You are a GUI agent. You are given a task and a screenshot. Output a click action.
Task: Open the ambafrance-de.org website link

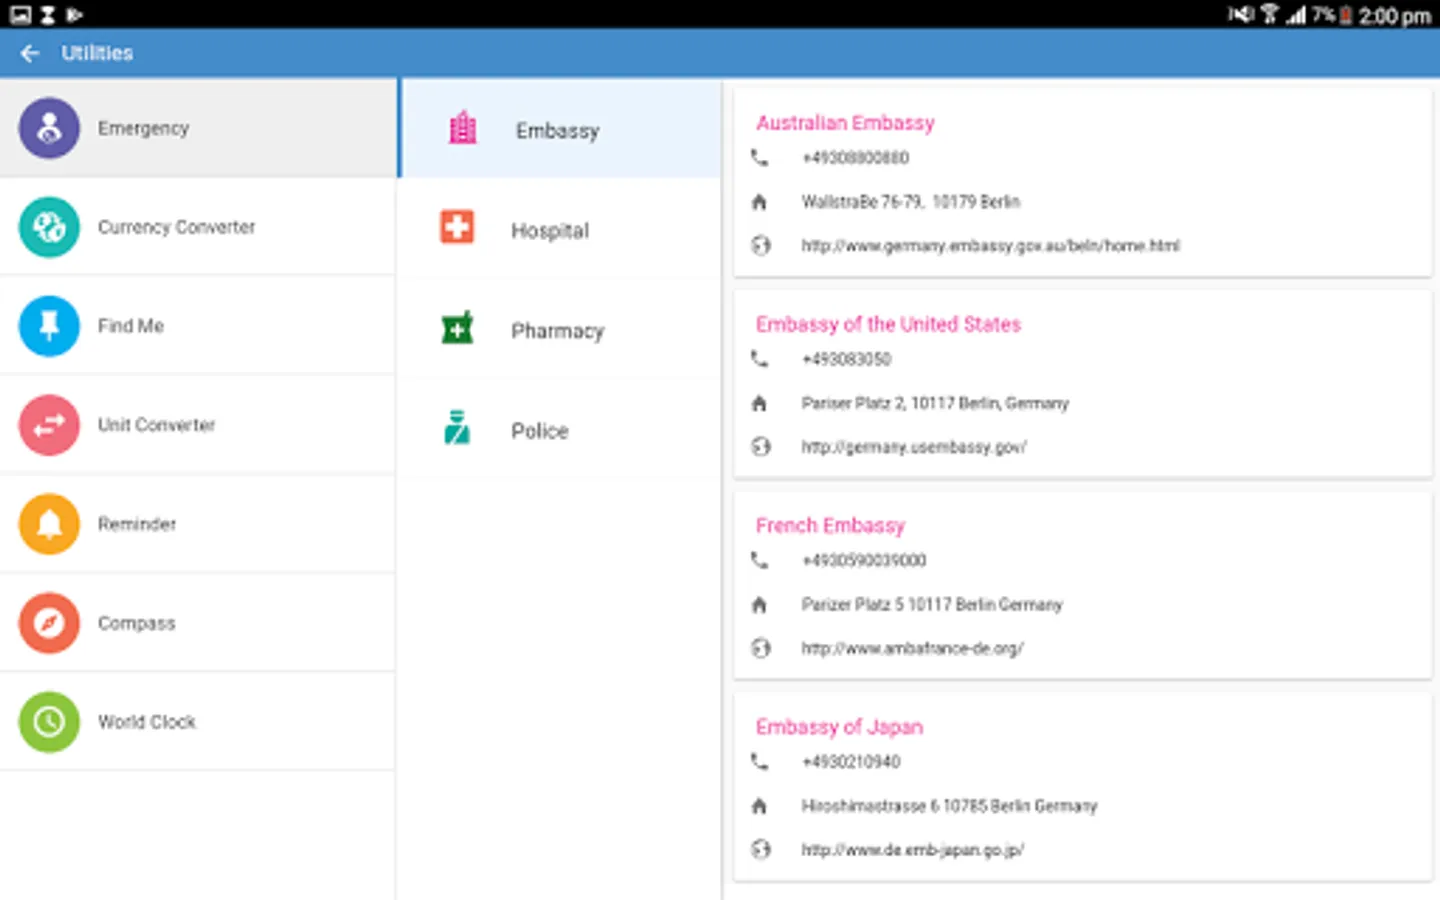coord(912,649)
